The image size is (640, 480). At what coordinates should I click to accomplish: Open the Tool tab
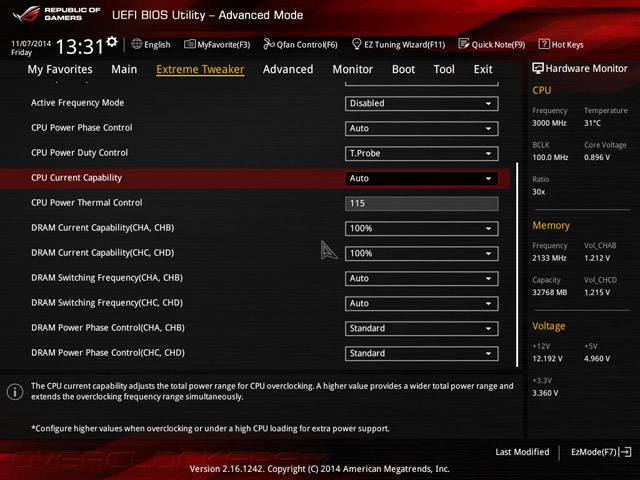point(444,69)
